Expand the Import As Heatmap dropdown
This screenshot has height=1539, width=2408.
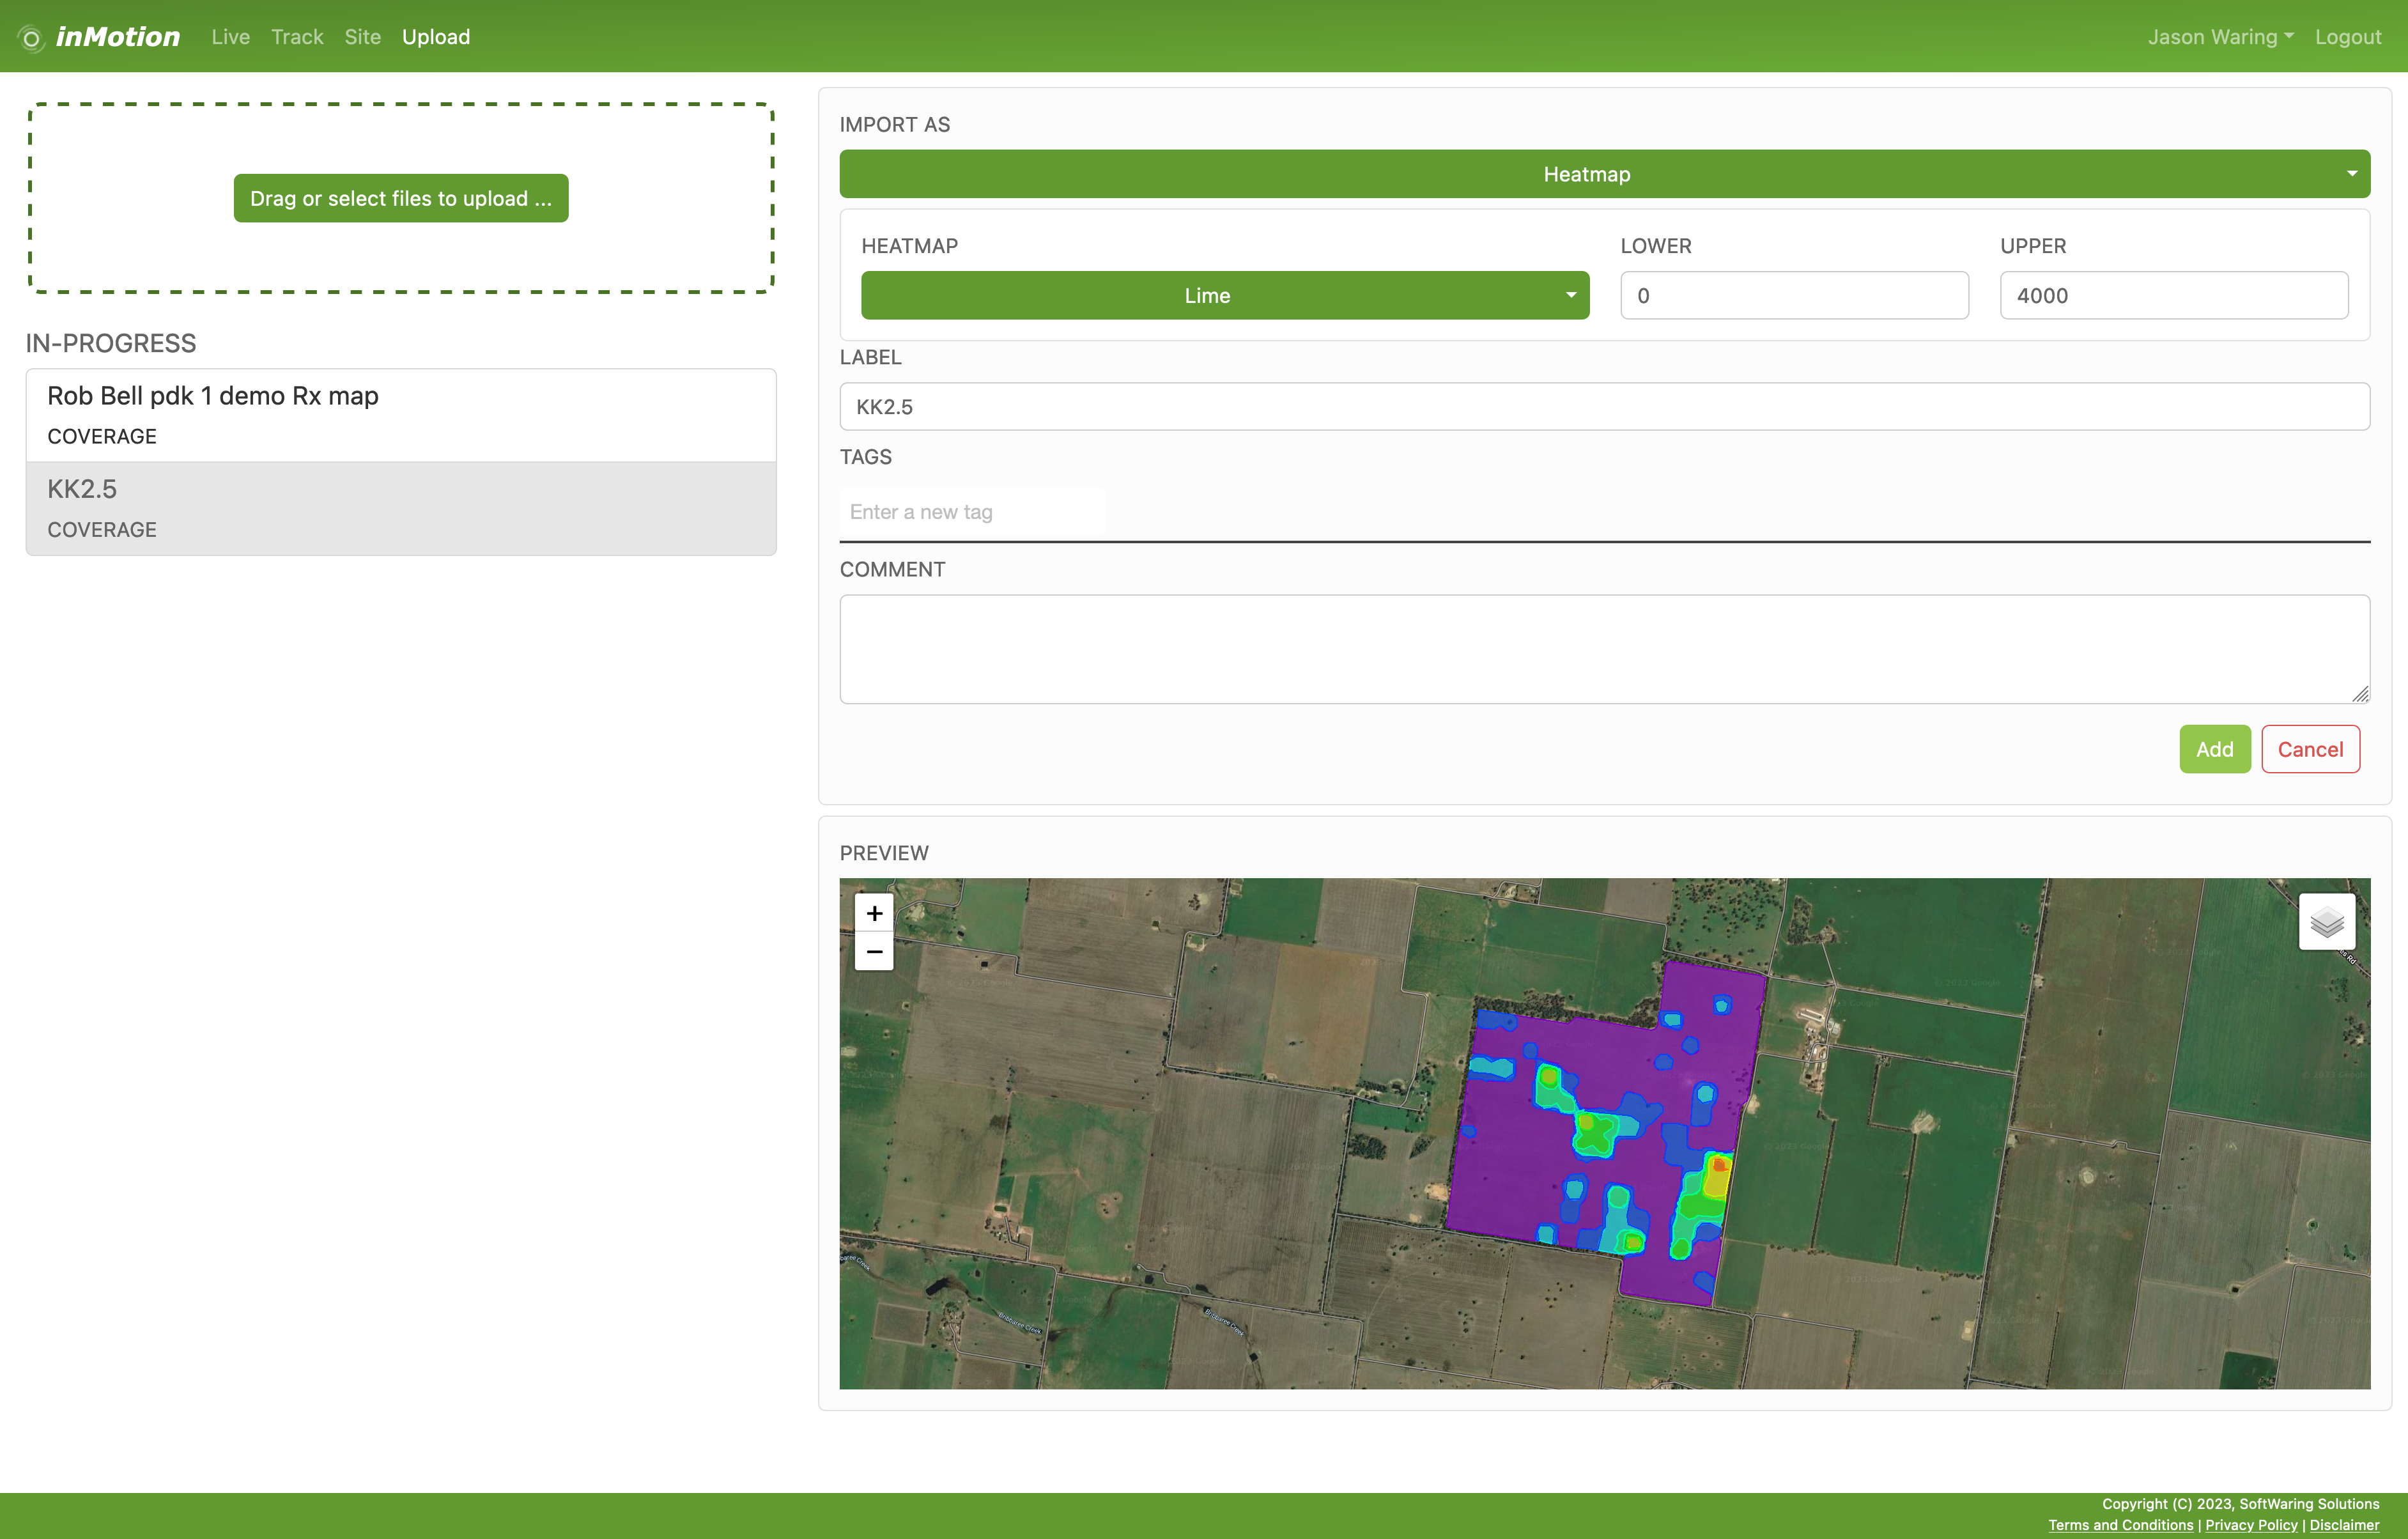pos(1604,174)
